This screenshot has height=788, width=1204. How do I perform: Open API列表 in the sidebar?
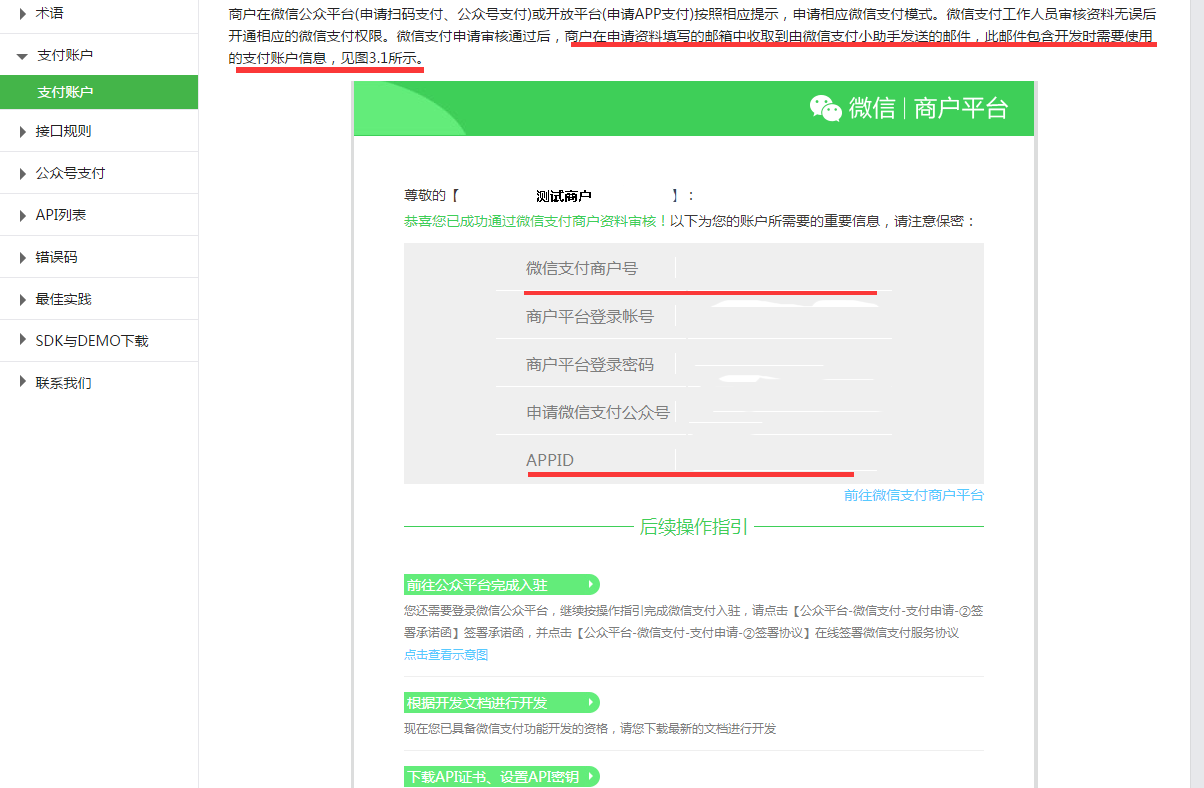click(60, 215)
